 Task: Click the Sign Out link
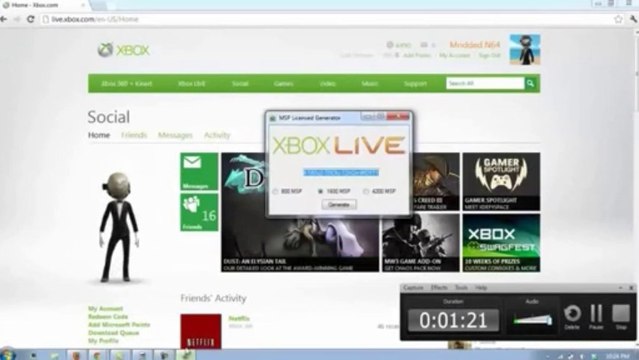[489, 55]
